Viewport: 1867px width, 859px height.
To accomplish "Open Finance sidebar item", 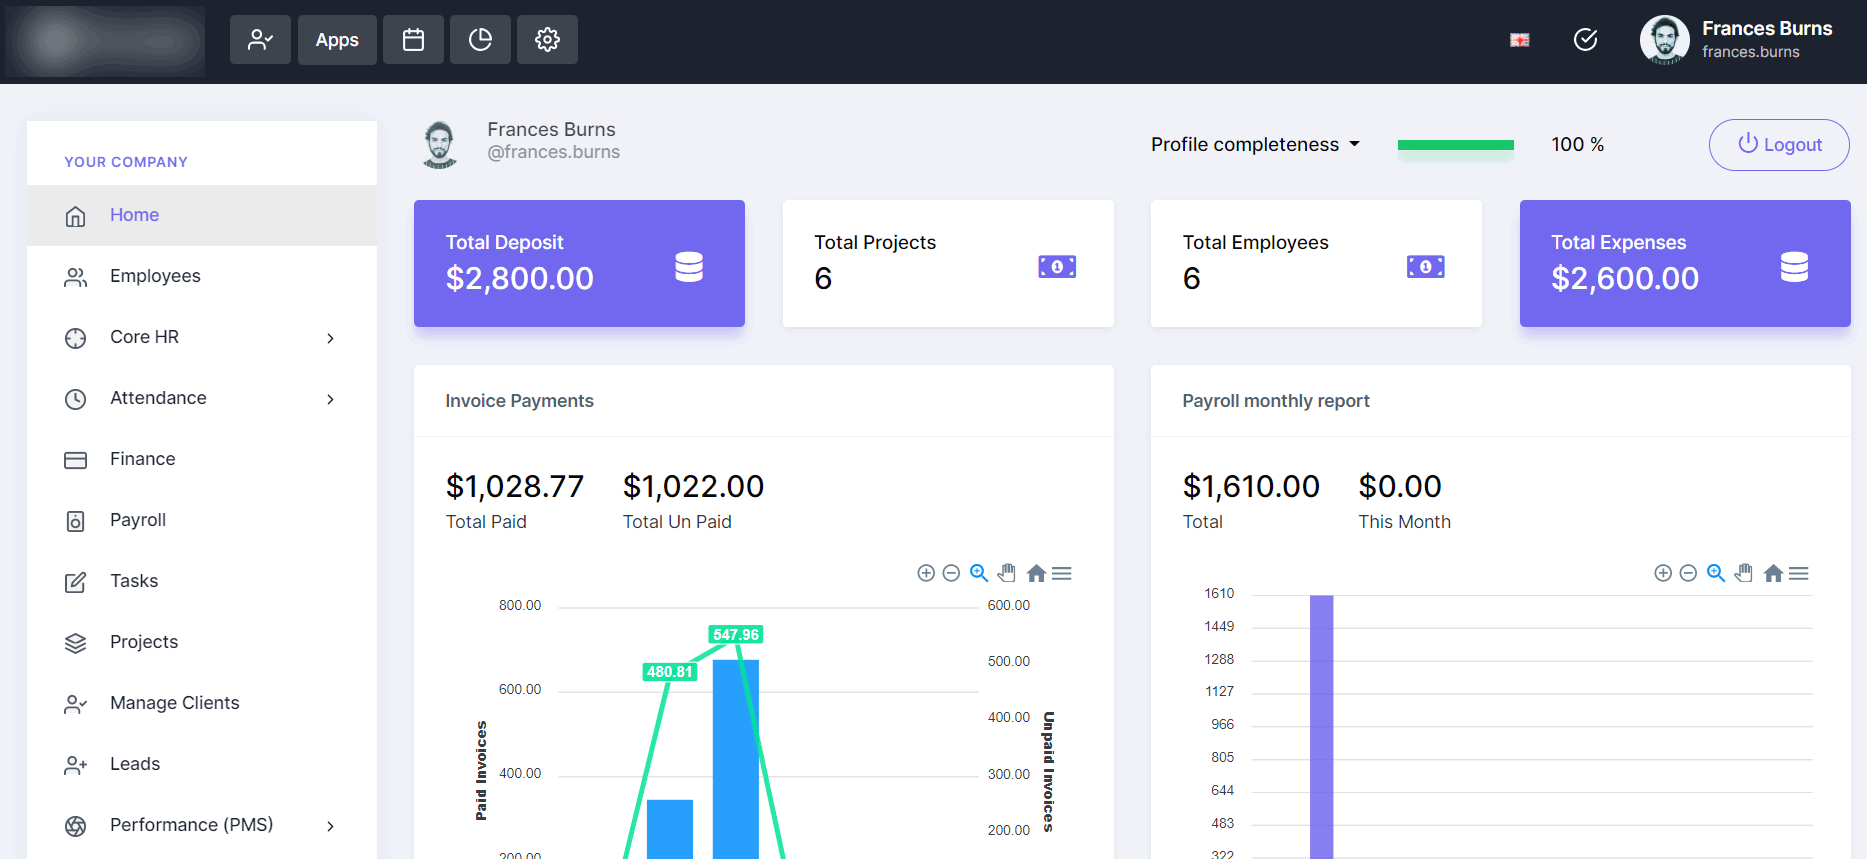I will coord(202,459).
